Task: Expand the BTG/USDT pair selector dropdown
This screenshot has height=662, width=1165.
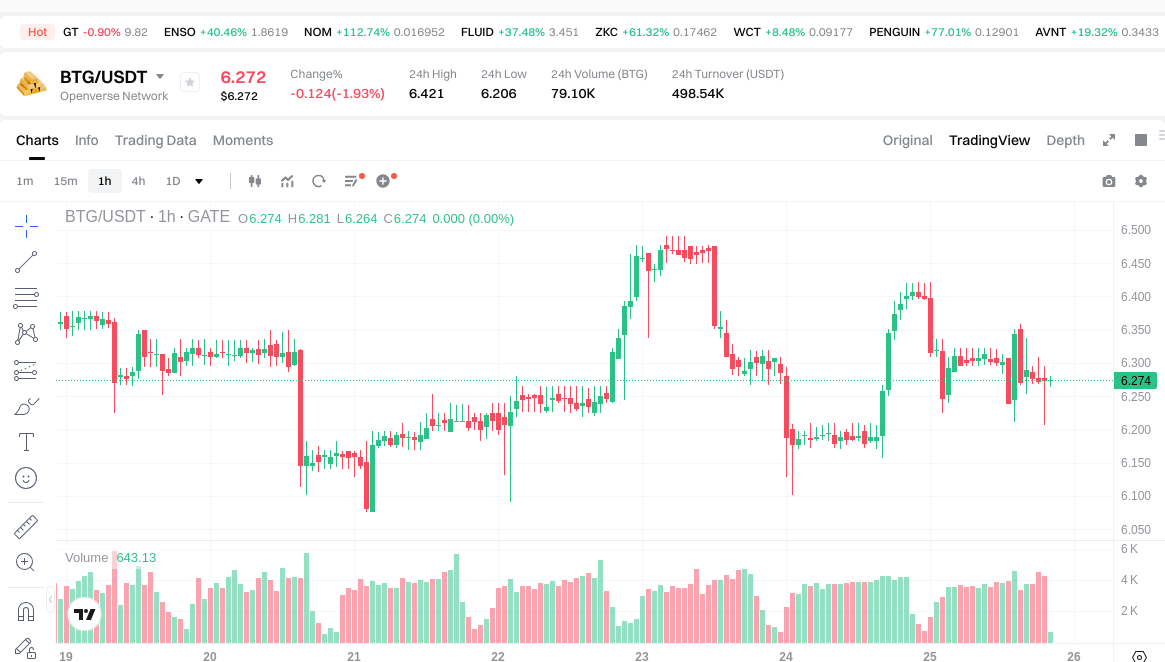Action: coord(160,77)
